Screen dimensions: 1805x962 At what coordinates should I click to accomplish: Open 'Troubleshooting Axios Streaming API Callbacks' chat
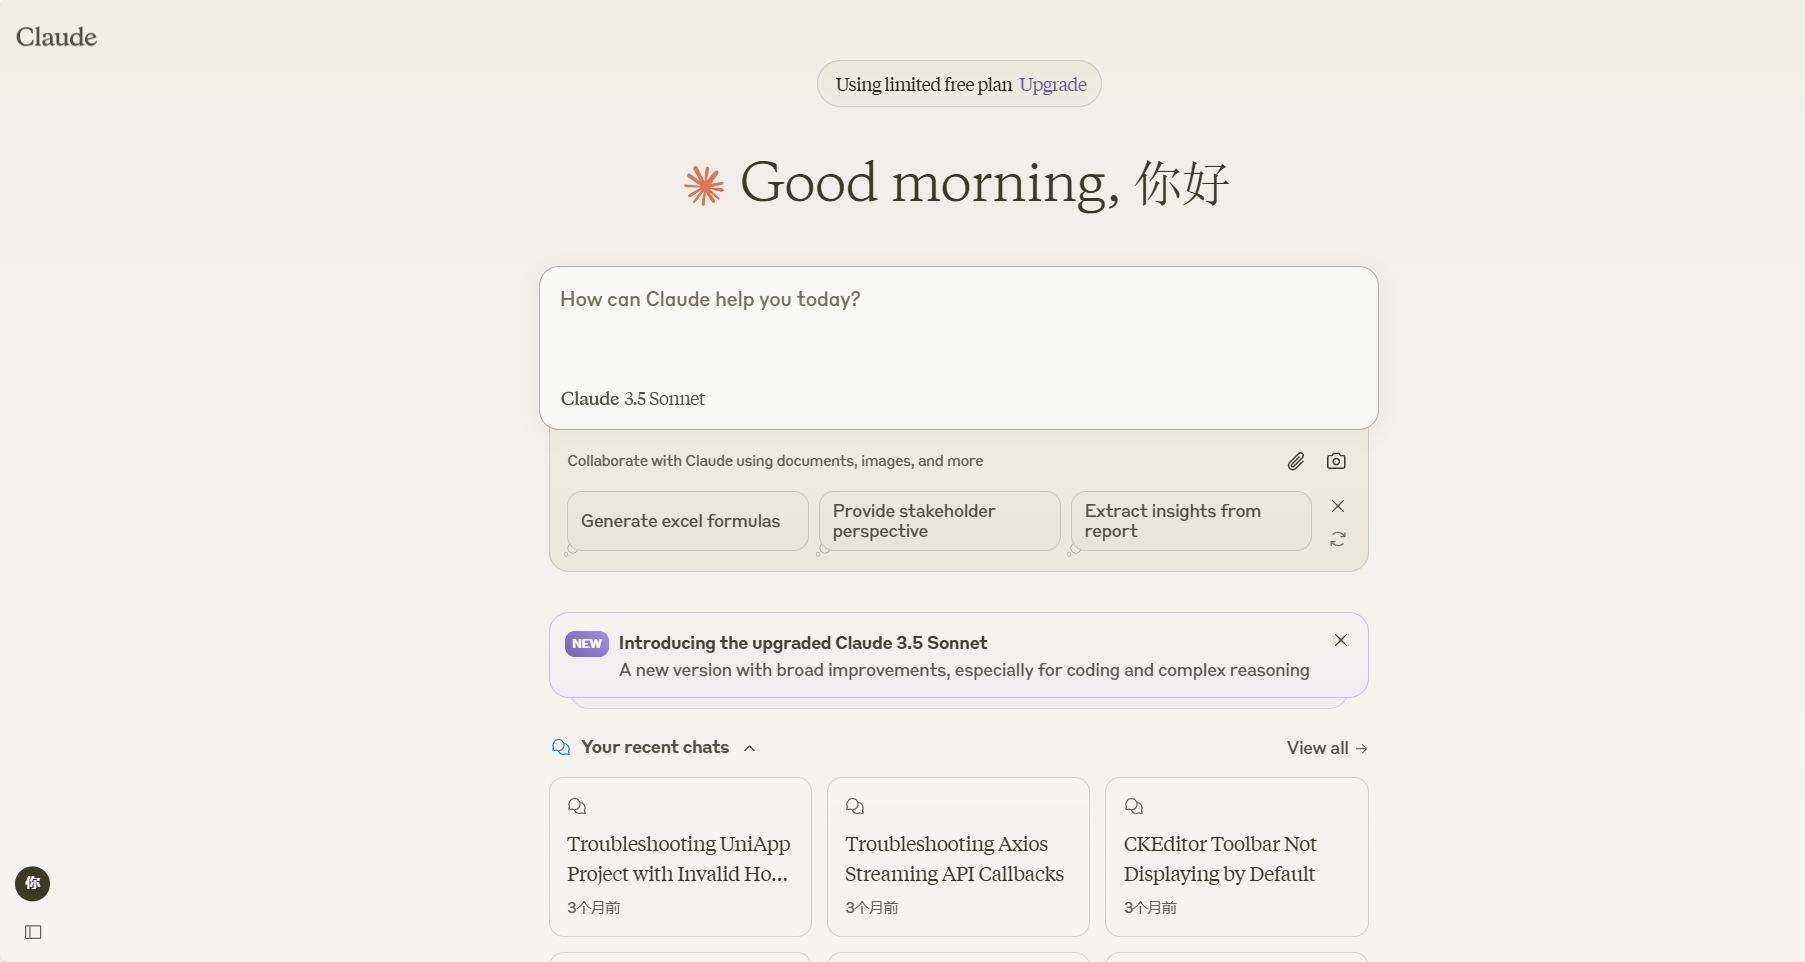[958, 857]
